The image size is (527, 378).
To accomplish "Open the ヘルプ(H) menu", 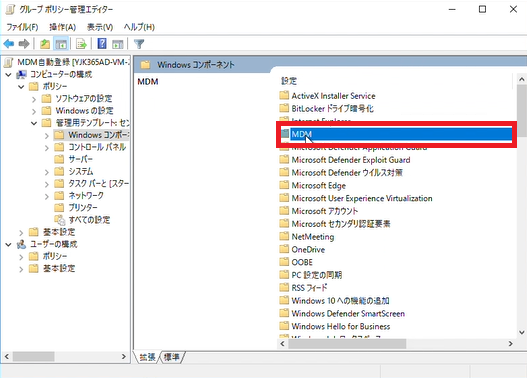I will click(x=139, y=27).
